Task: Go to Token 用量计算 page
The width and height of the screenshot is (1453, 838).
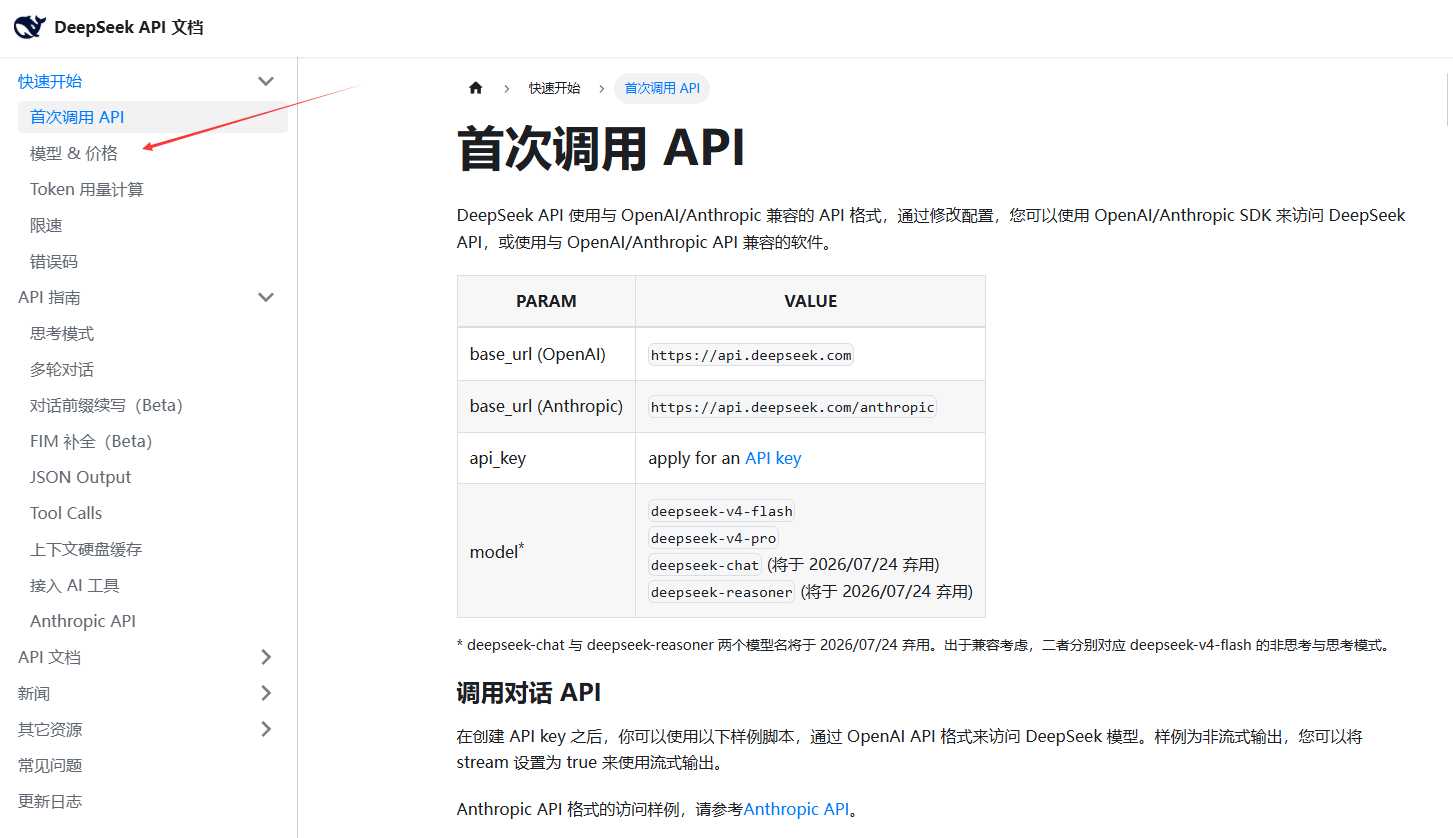Action: click(87, 189)
